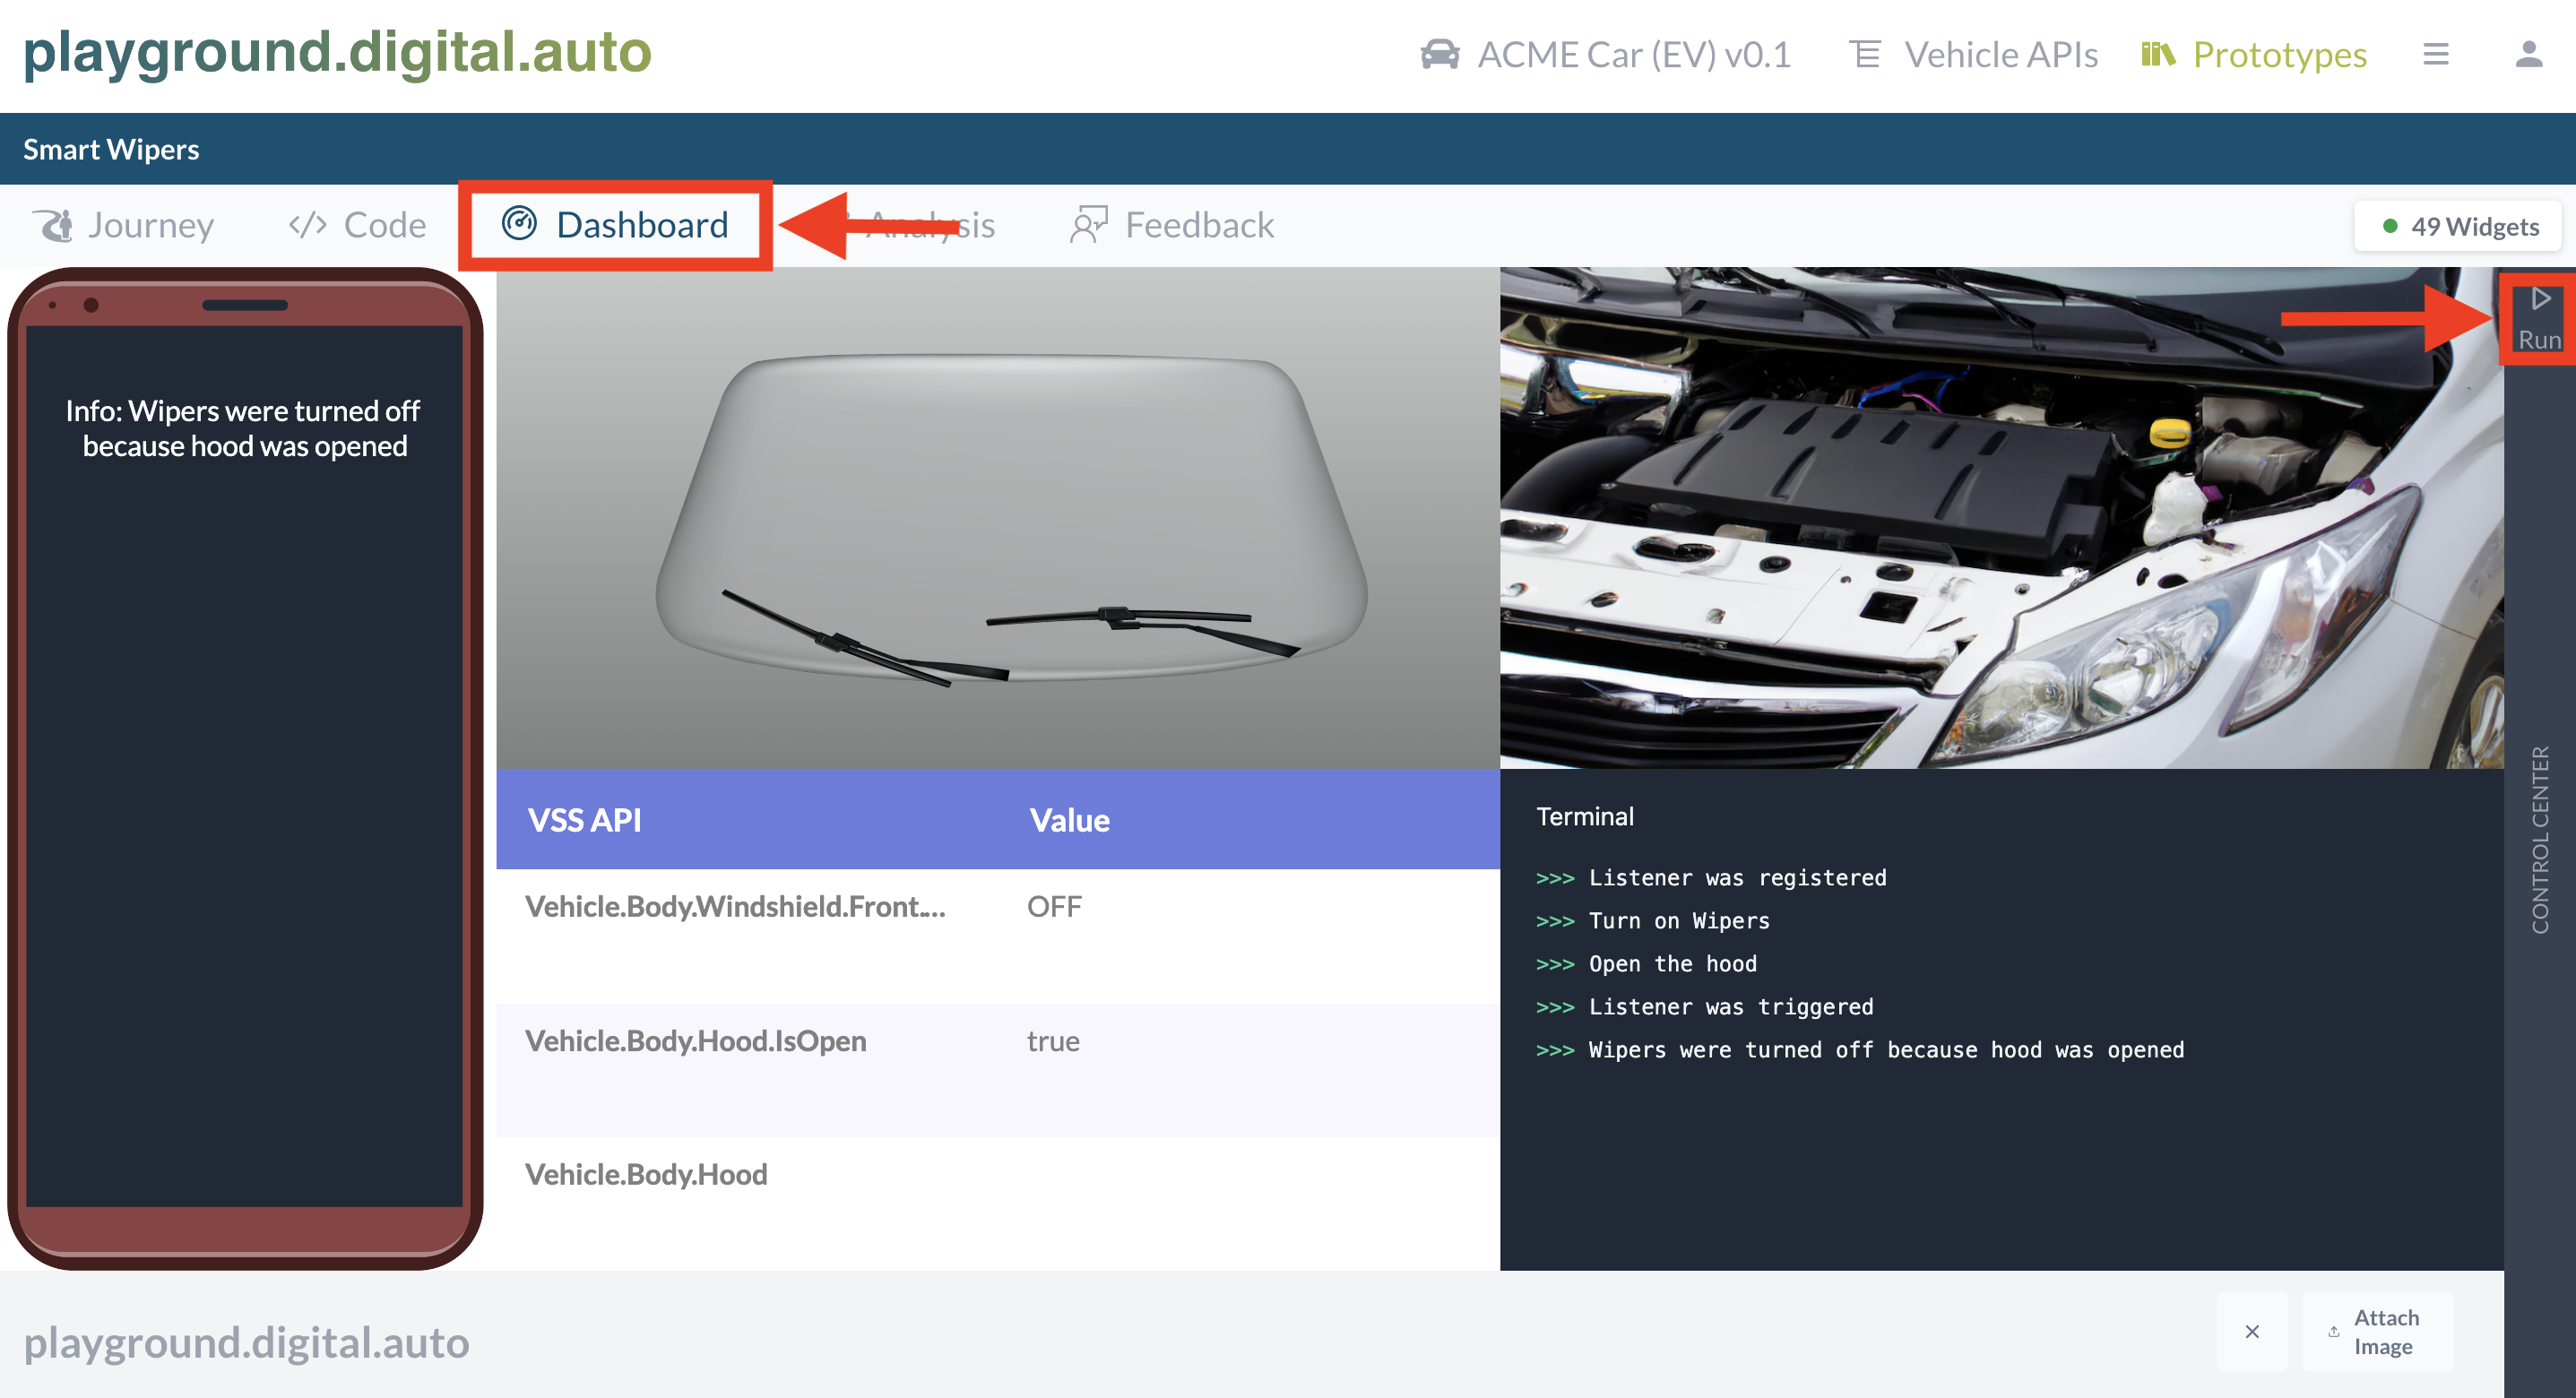The height and width of the screenshot is (1398, 2576).
Task: Click the Code brackets icon
Action: (x=307, y=225)
